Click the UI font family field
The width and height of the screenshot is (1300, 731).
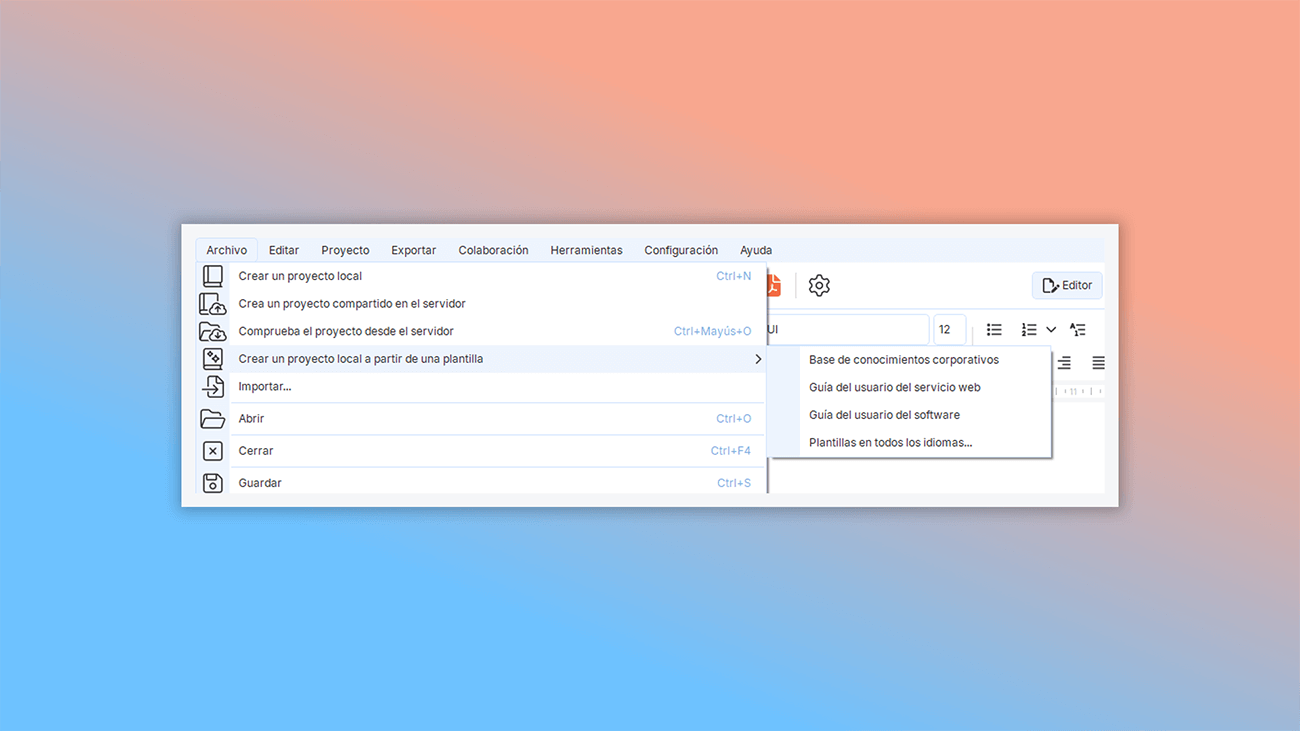845,329
